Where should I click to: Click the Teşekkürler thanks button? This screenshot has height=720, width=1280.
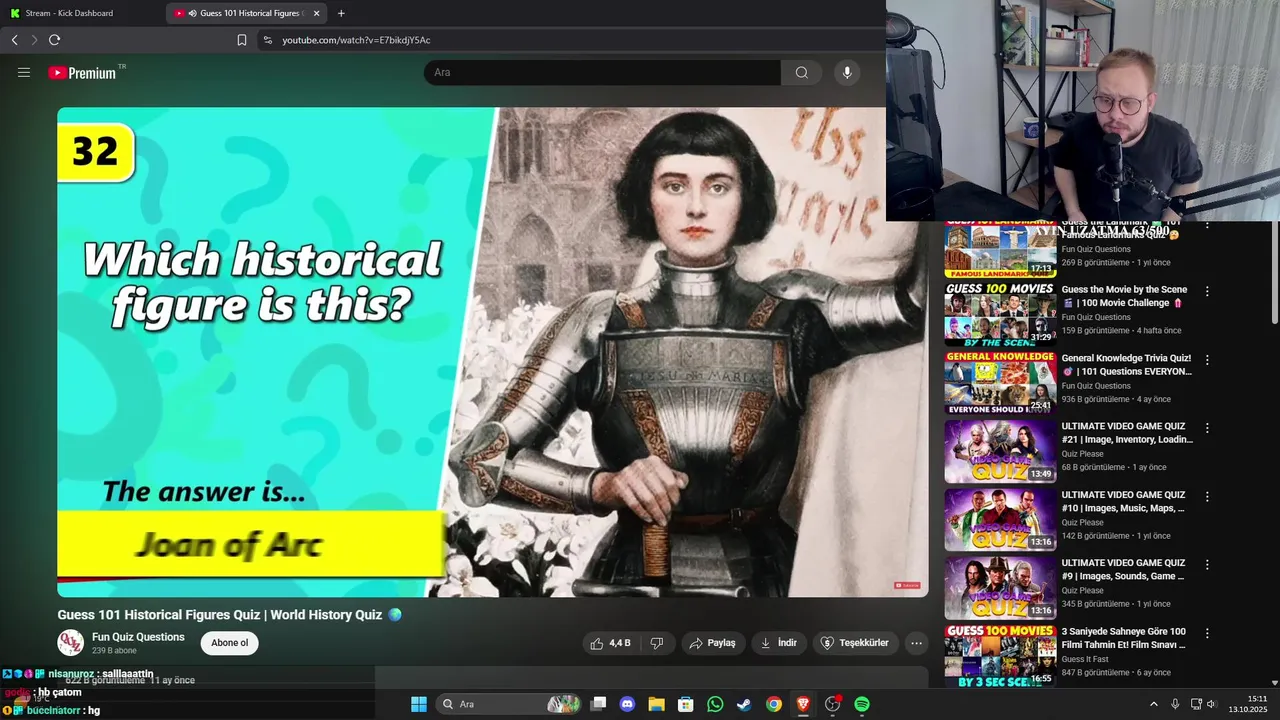855,643
